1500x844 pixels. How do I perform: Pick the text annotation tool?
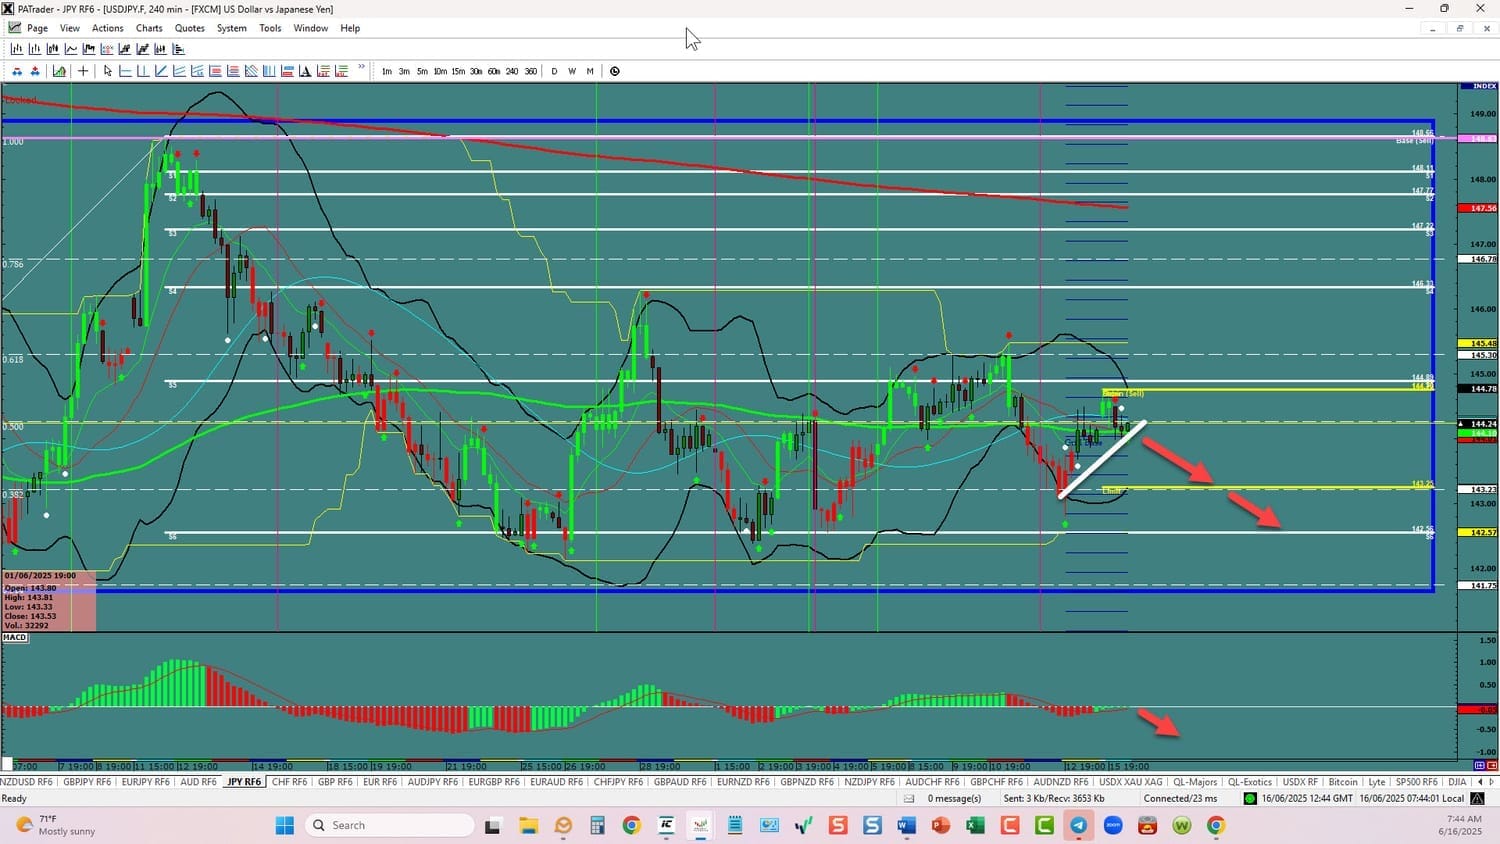coord(305,71)
